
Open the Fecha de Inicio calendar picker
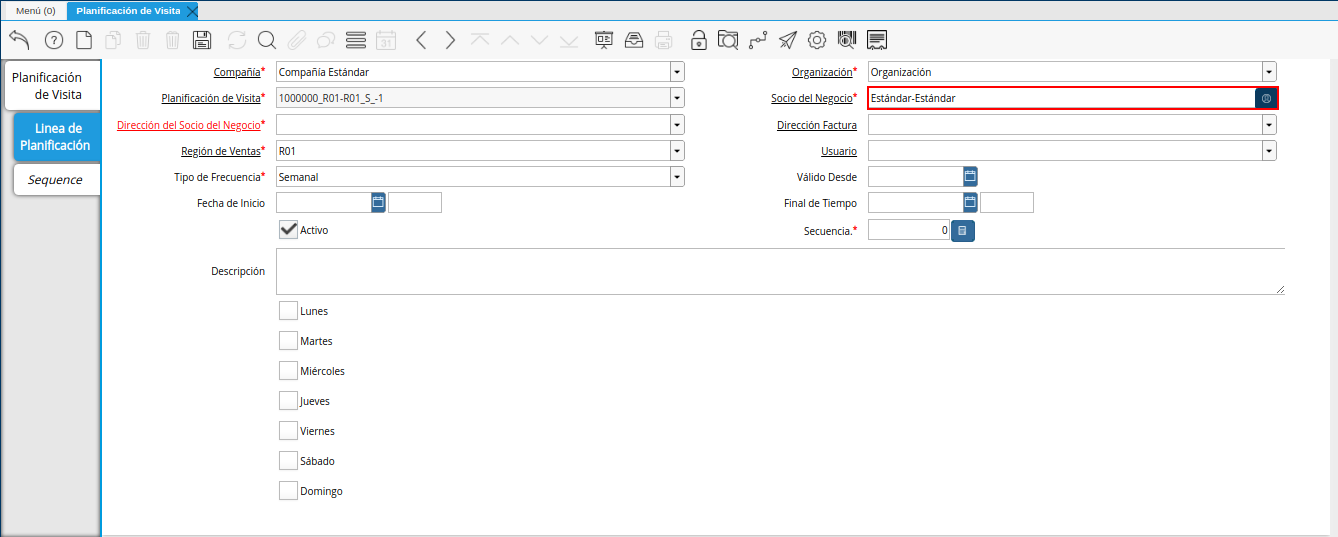378,202
